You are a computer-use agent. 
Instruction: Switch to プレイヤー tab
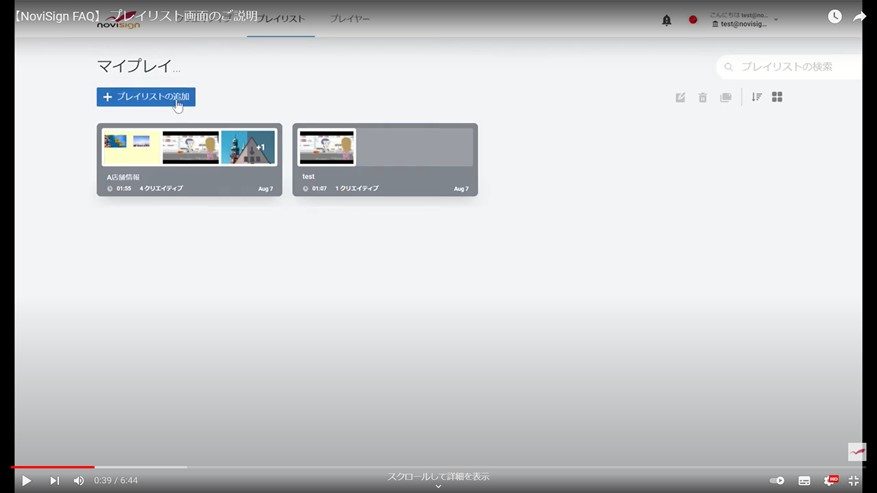coord(350,19)
